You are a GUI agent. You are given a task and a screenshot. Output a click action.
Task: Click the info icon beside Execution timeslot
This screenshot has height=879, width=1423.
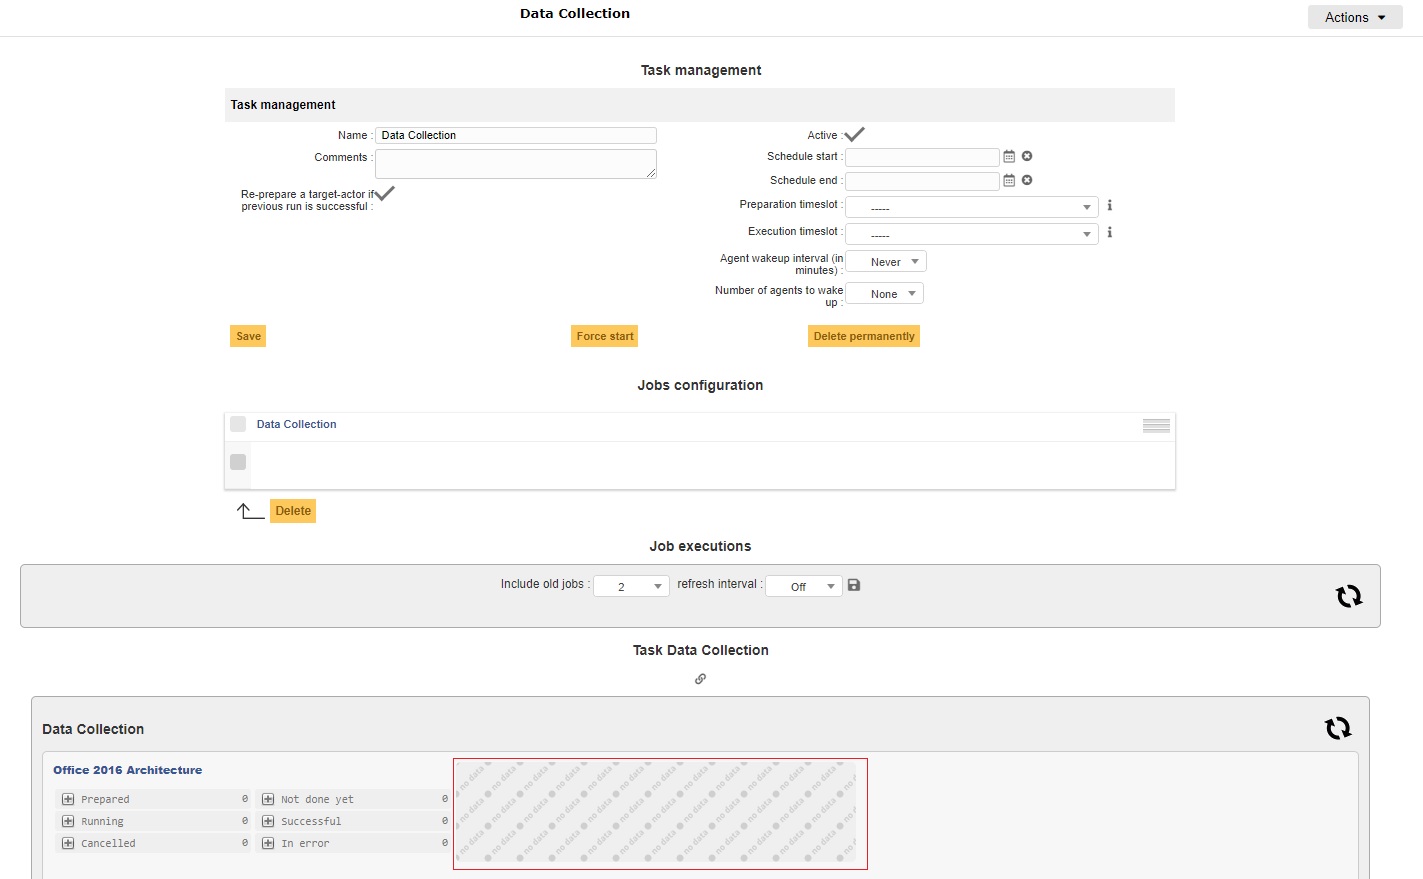[1109, 232]
